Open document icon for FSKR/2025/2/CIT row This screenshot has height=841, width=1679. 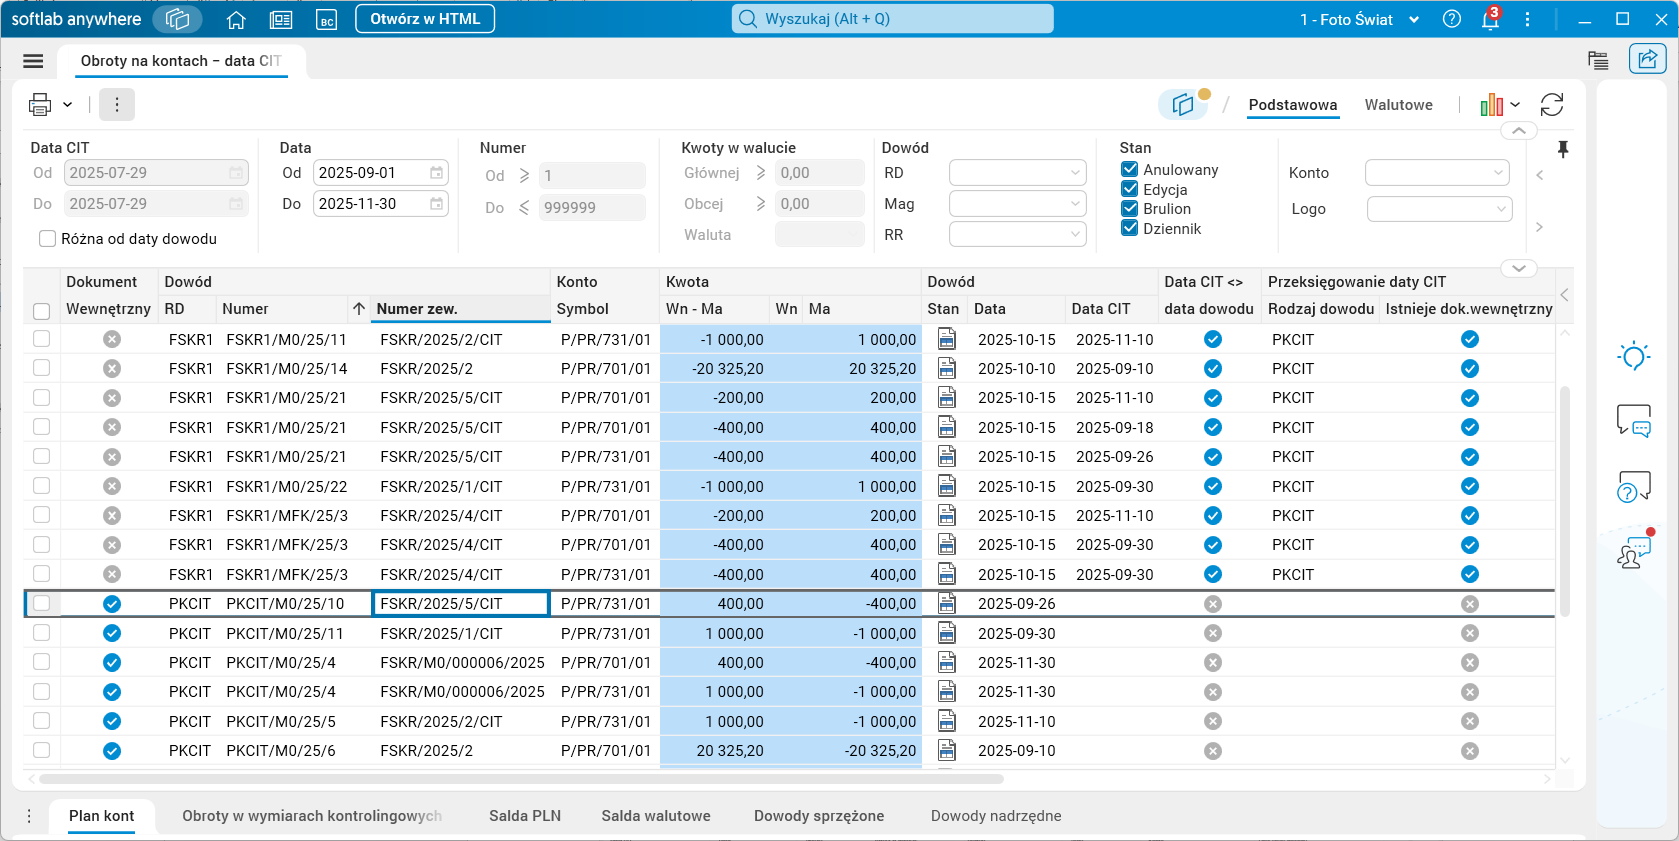pyautogui.click(x=946, y=340)
